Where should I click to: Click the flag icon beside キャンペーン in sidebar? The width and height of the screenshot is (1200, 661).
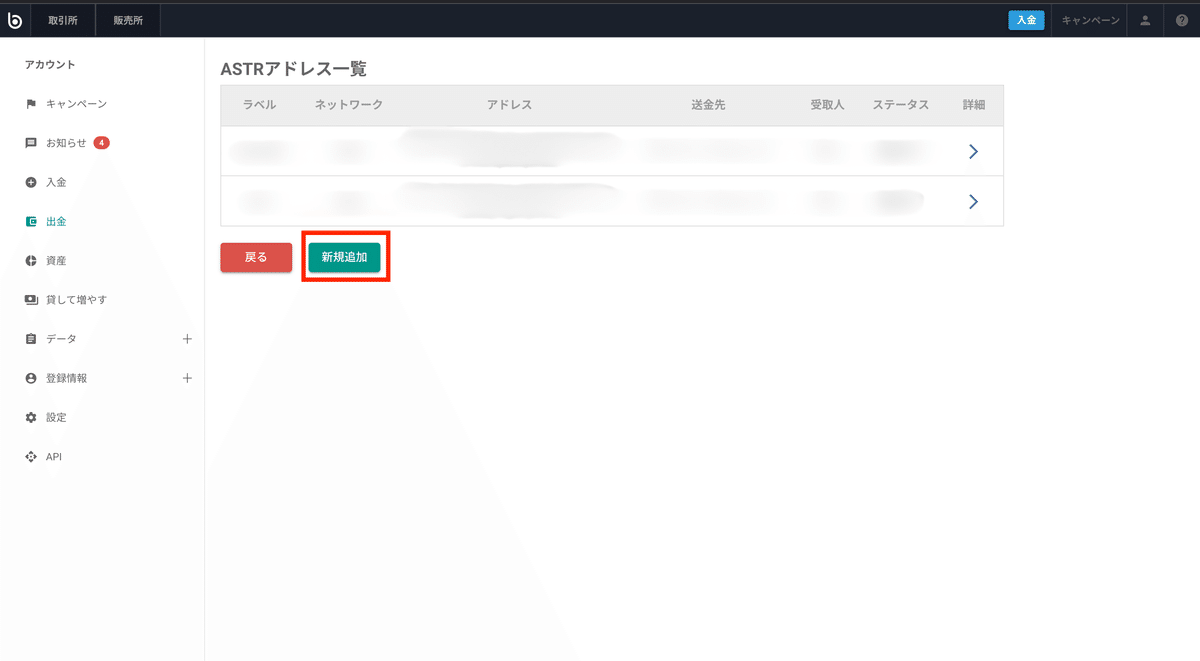click(x=31, y=104)
